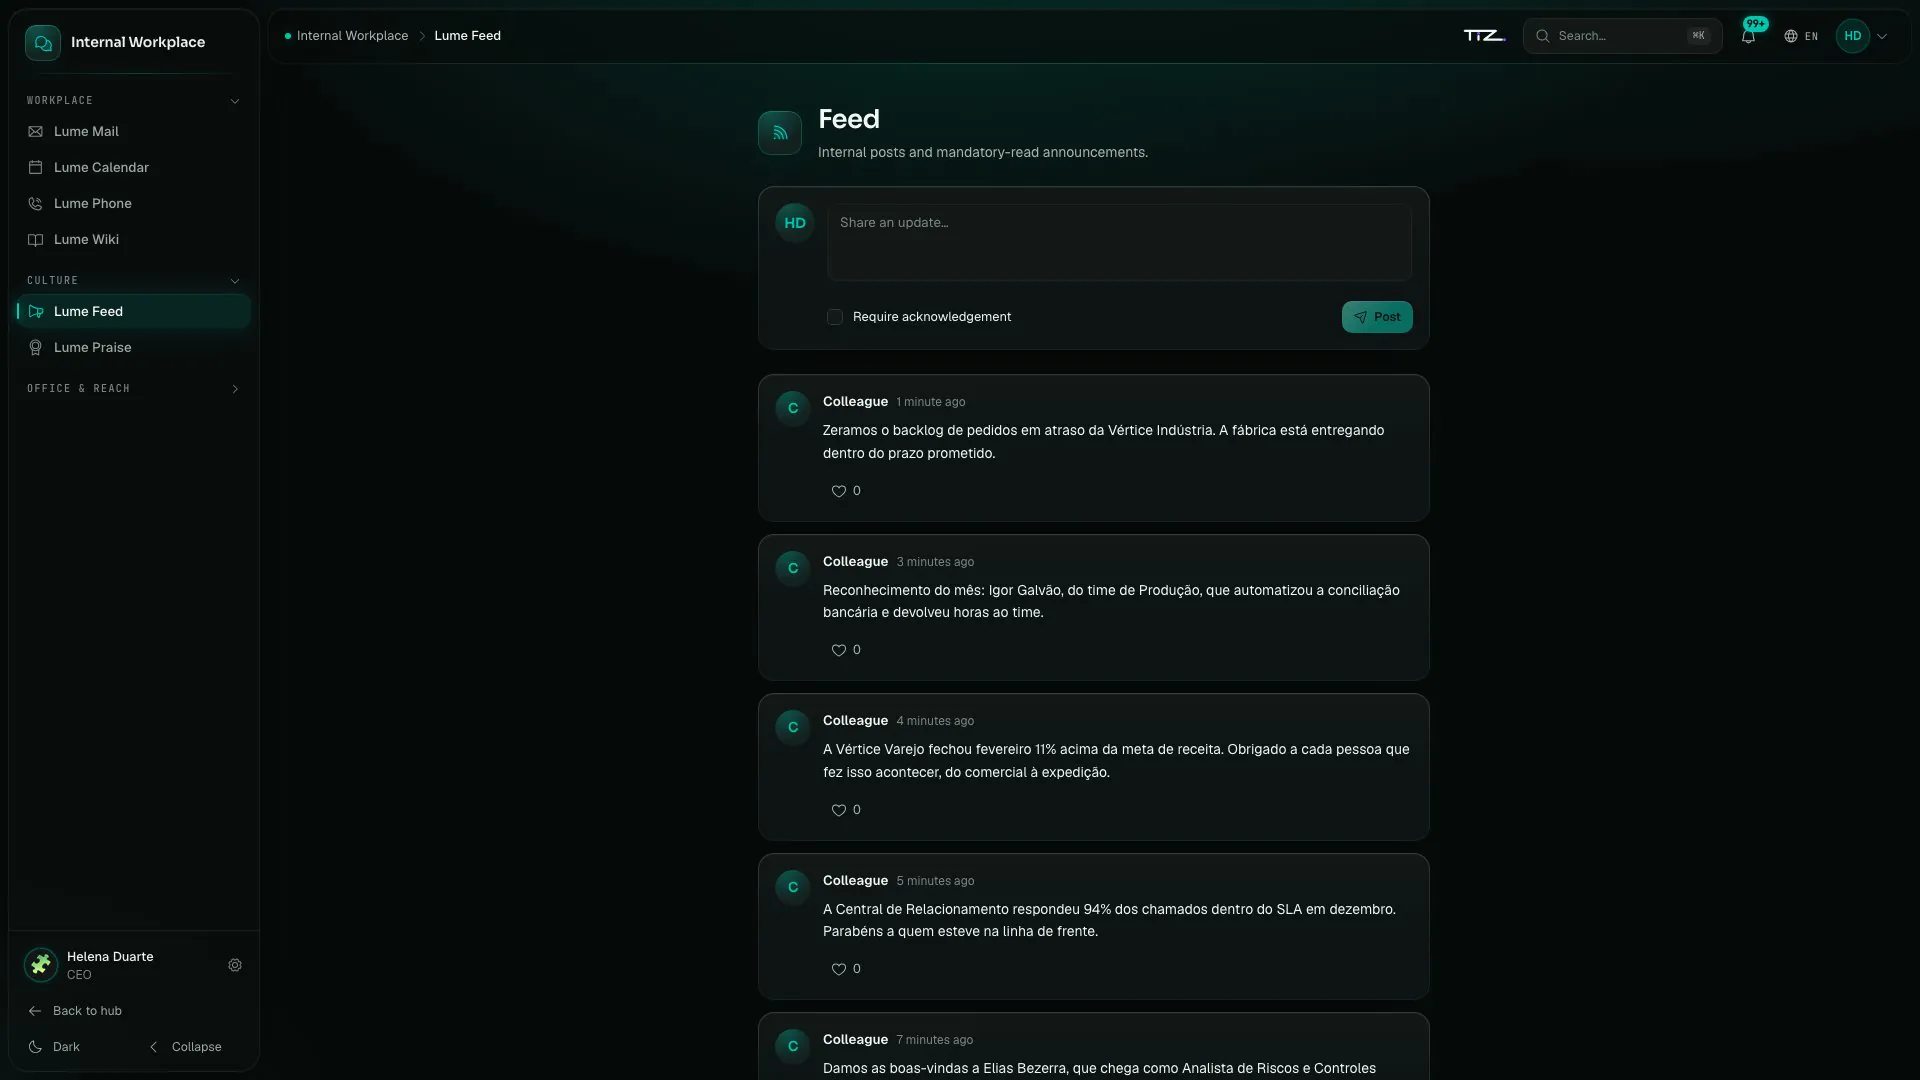Open Lume Calendar from the sidebar
This screenshot has width=1920, height=1080.
click(133, 167)
